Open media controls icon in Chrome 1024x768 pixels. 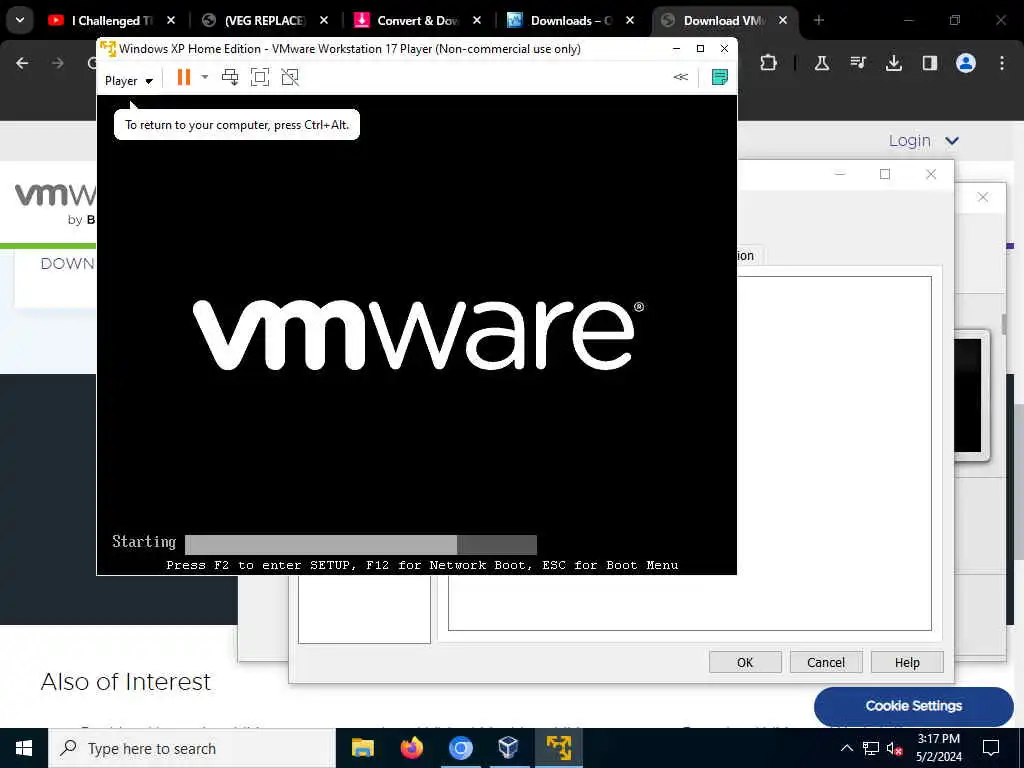(x=858, y=63)
